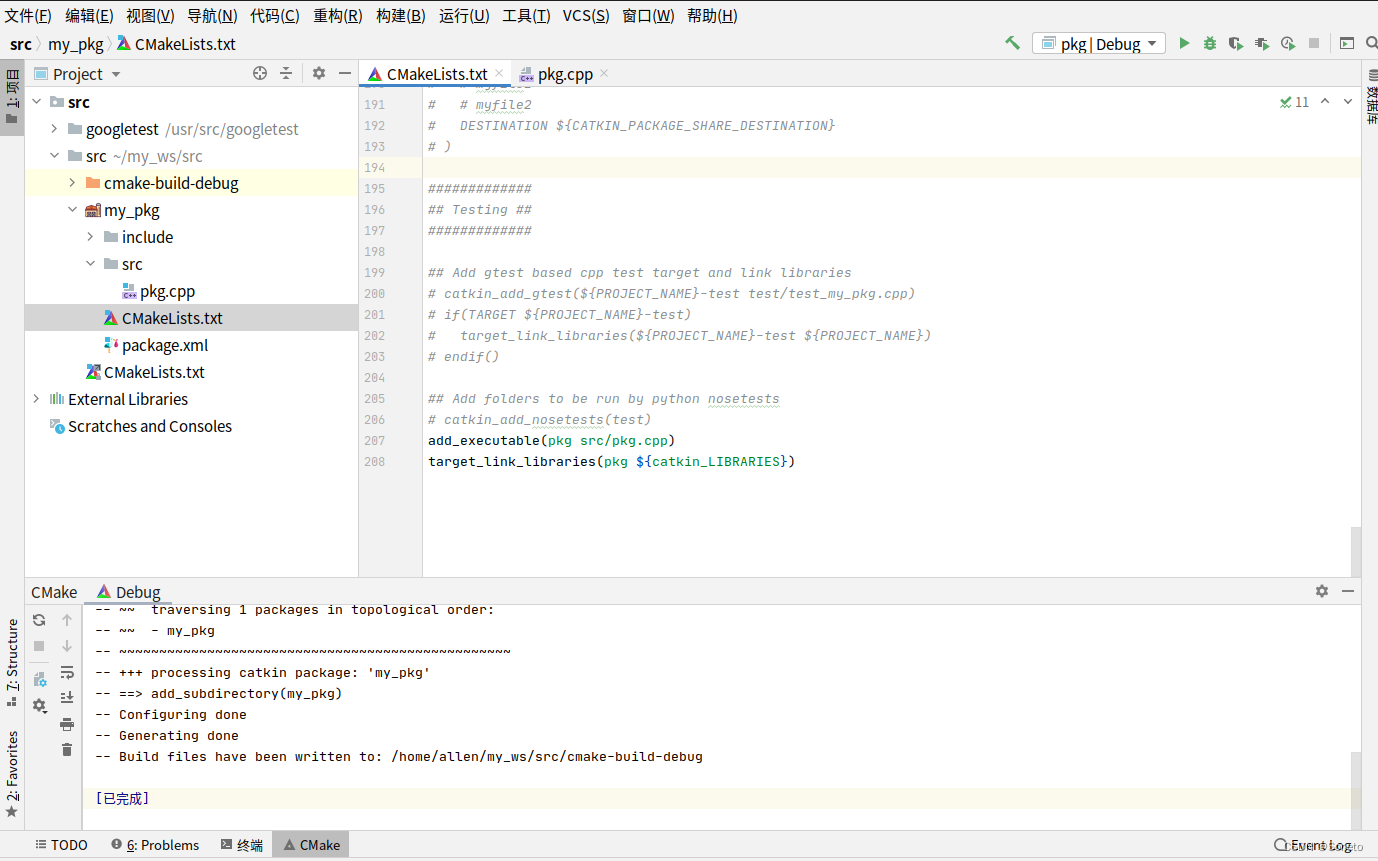Viewport: 1378px width, 861px height.
Task: Open the 终端 terminal tool window
Action: (242, 845)
